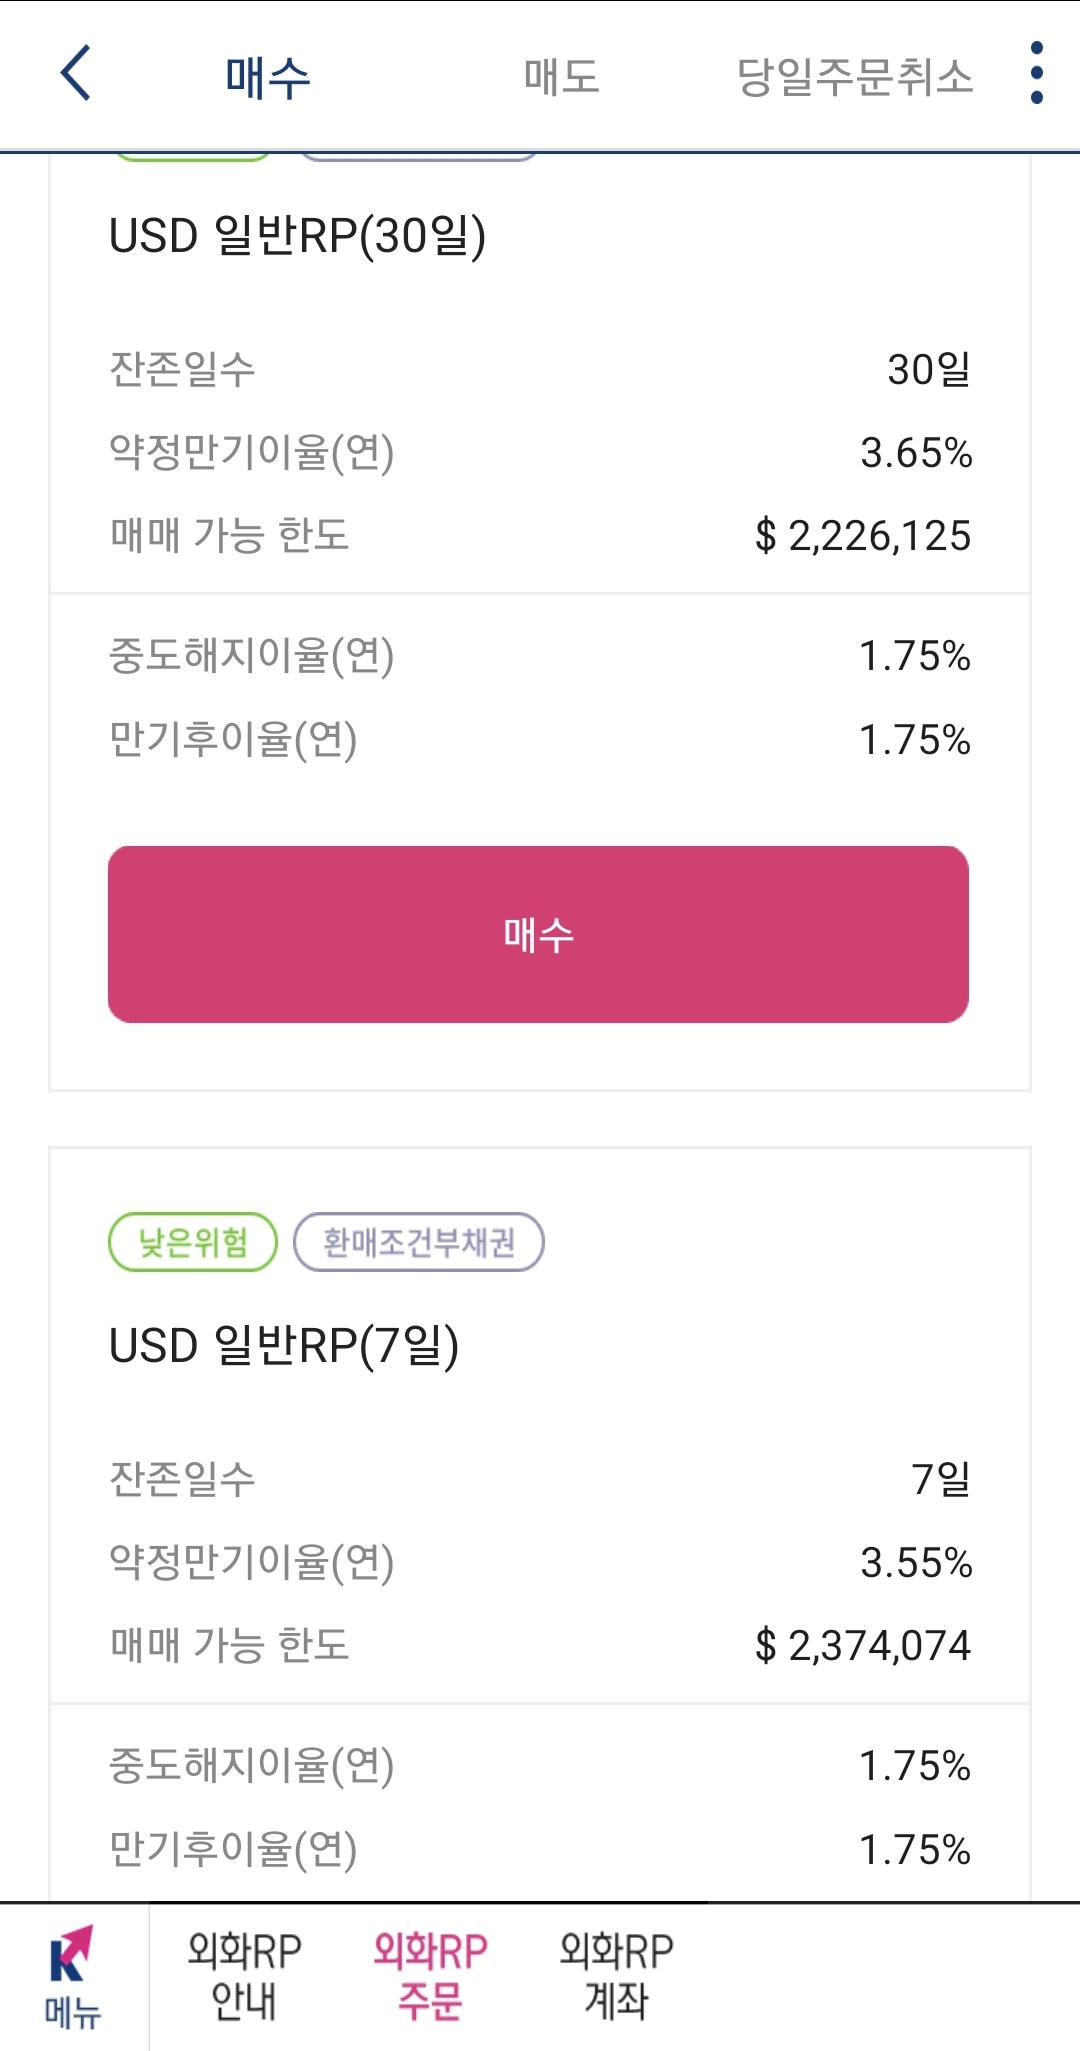Tap the 7일 잔존일수 value
The height and width of the screenshot is (2051, 1080).
tap(941, 1479)
